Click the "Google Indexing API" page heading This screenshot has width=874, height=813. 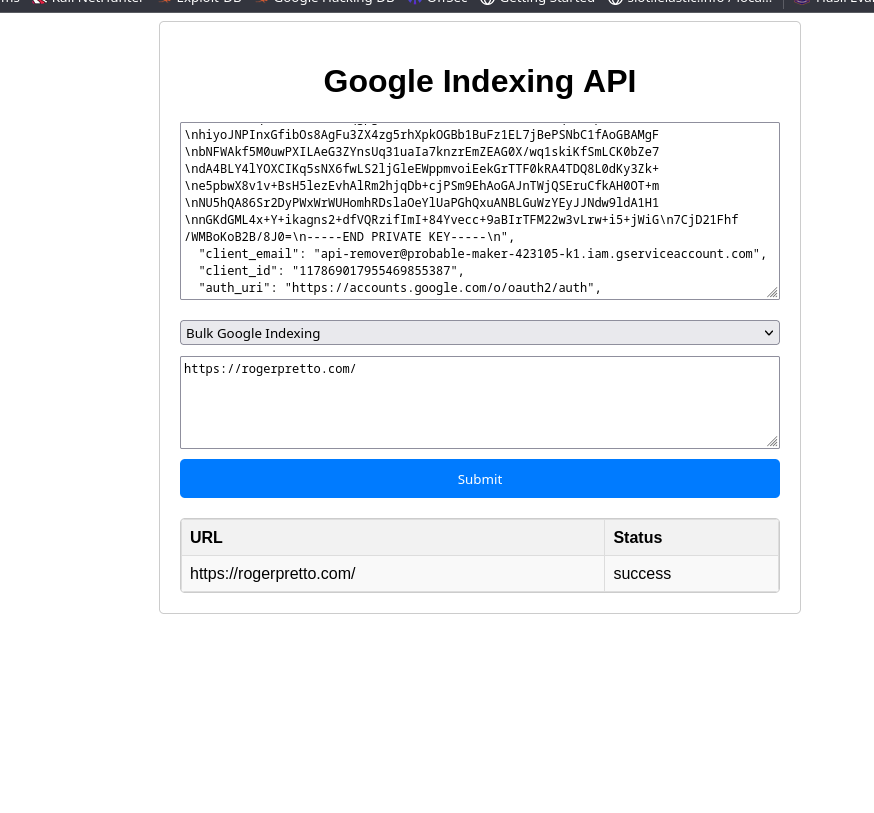479,81
